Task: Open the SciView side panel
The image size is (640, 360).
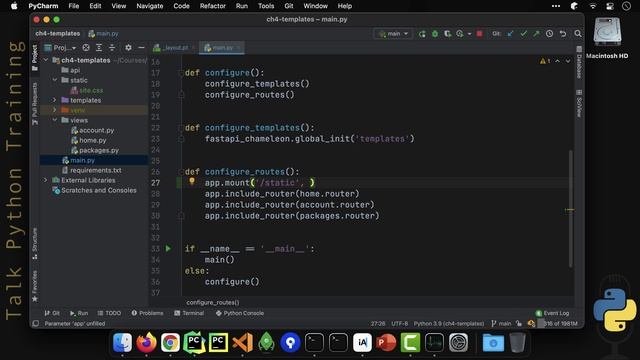Action: click(x=579, y=104)
